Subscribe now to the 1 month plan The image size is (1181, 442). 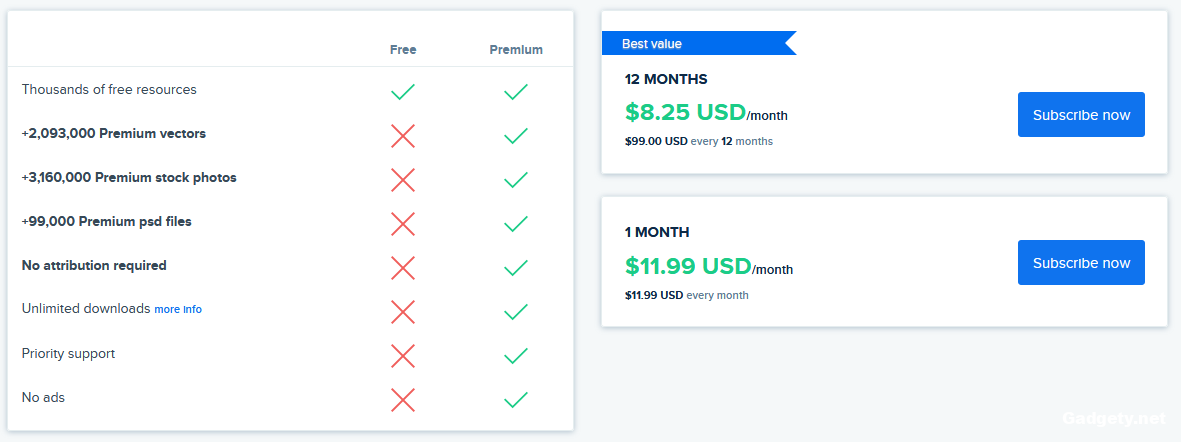click(1081, 263)
